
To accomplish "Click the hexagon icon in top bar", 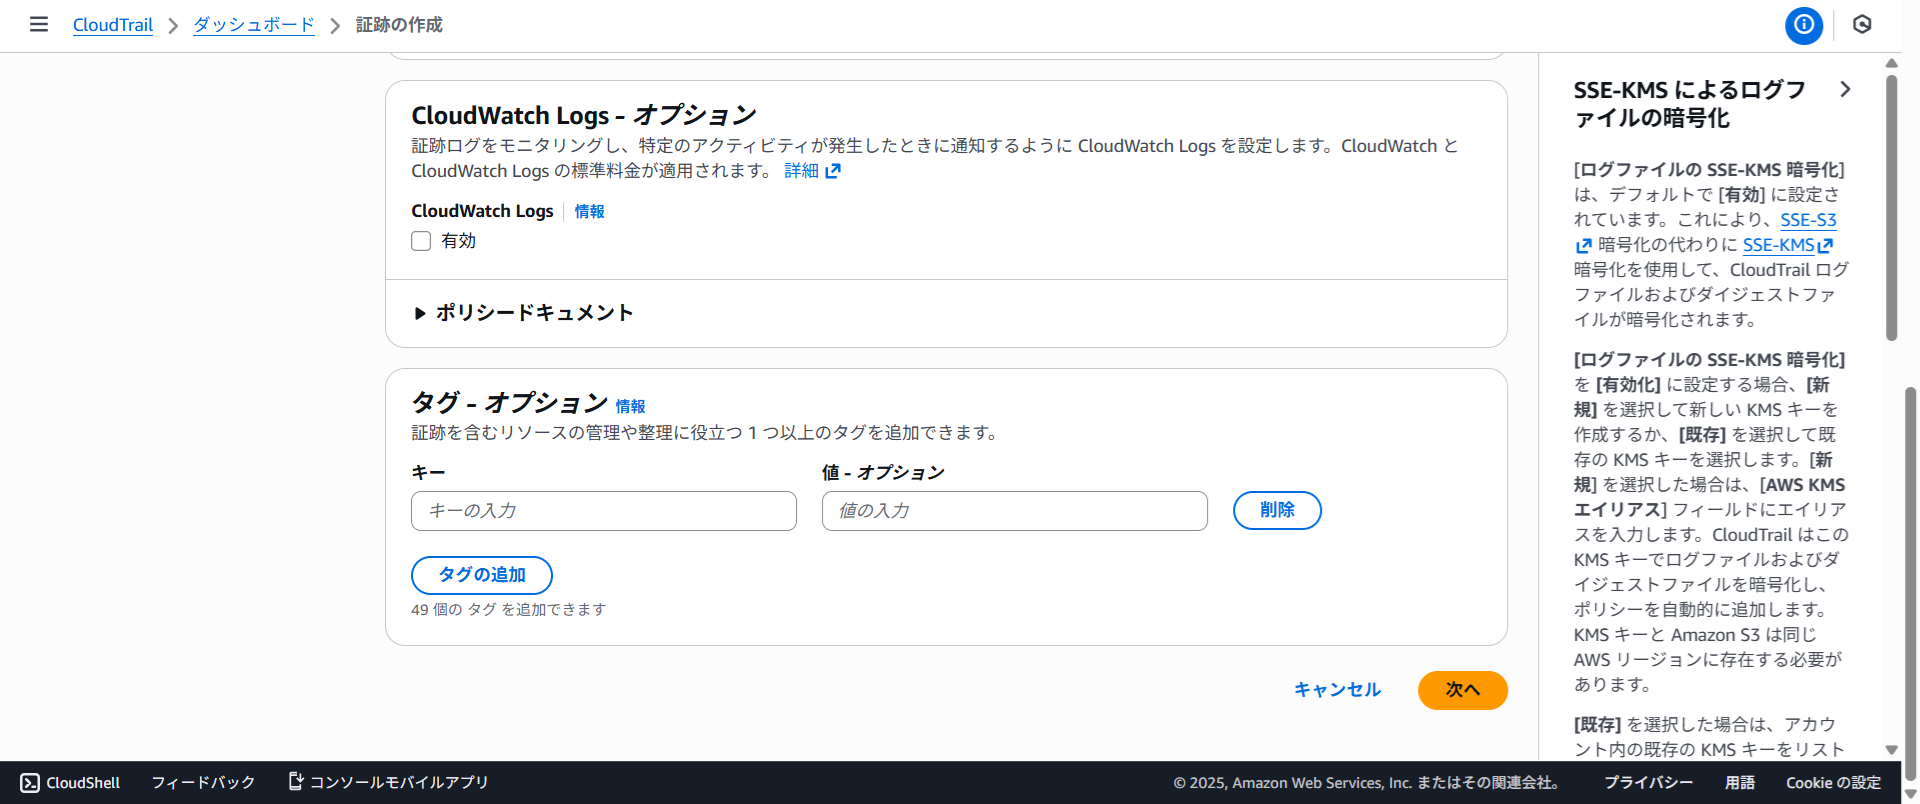I will pyautogui.click(x=1861, y=25).
